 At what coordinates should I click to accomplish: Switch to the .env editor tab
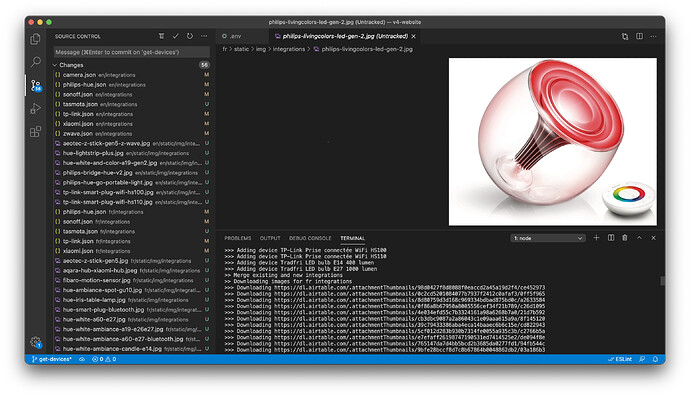(x=242, y=37)
